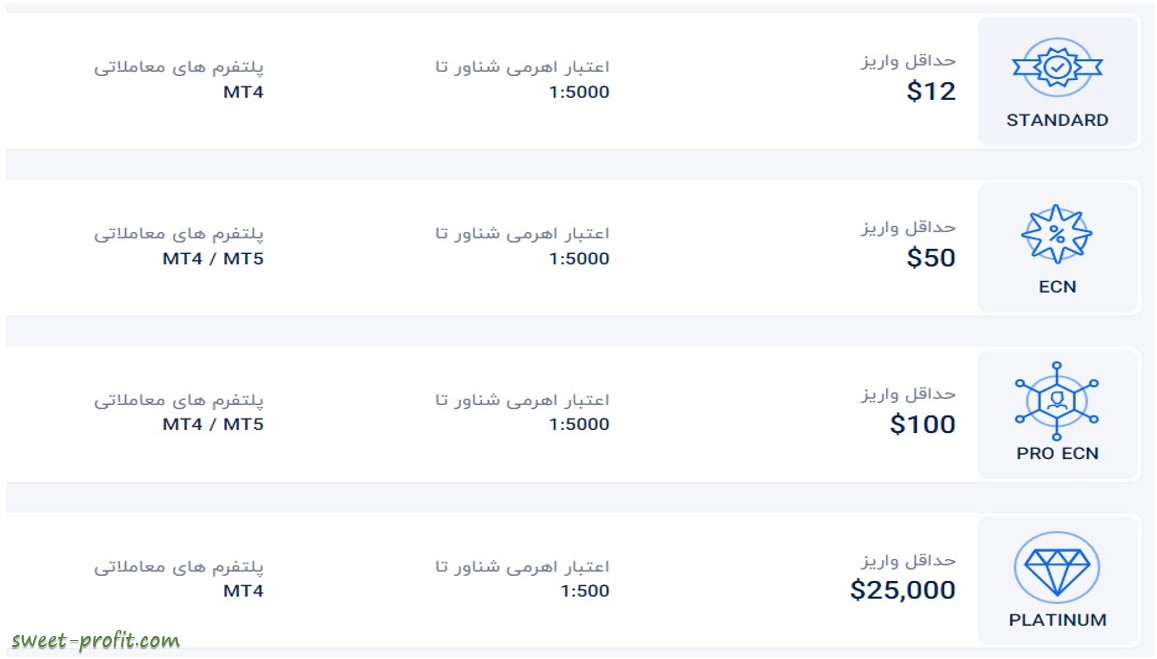The height and width of the screenshot is (659, 1157).
Task: Select the ECN account label
Action: click(1057, 287)
